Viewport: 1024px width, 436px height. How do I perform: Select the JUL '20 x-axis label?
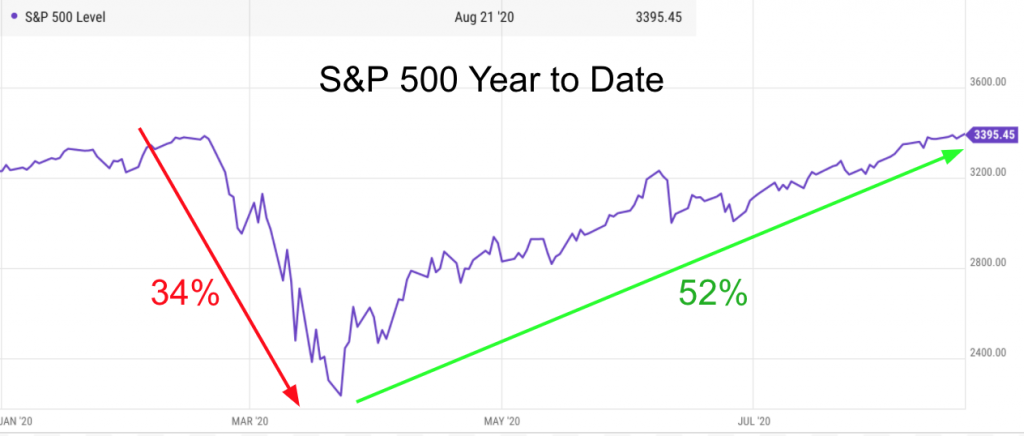point(758,422)
